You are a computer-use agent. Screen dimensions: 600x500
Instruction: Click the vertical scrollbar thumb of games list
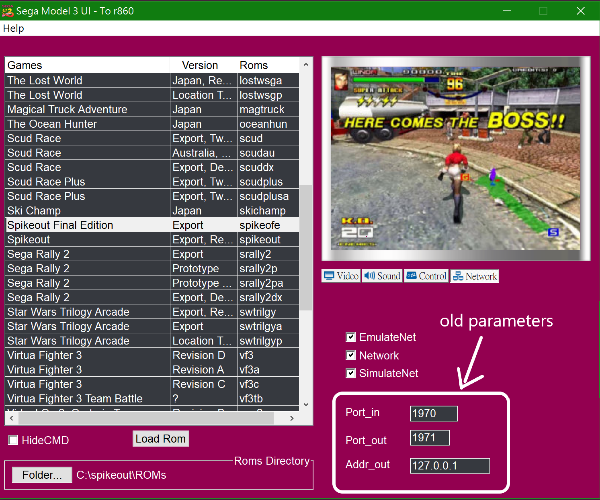coord(306,247)
